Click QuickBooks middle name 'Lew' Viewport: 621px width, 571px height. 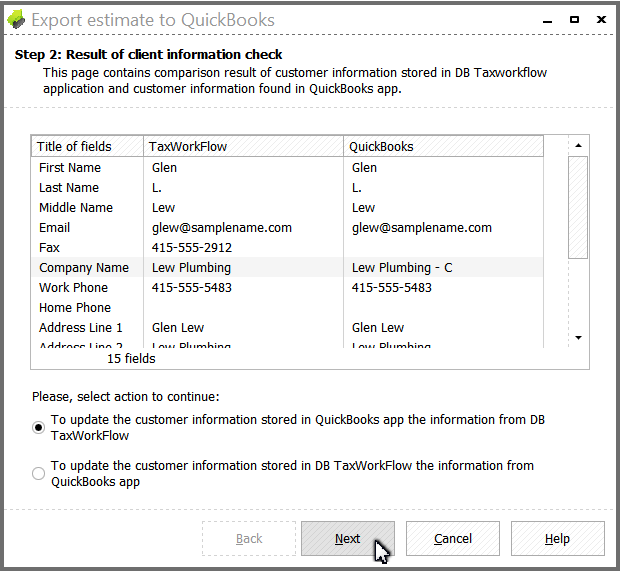[x=364, y=207]
